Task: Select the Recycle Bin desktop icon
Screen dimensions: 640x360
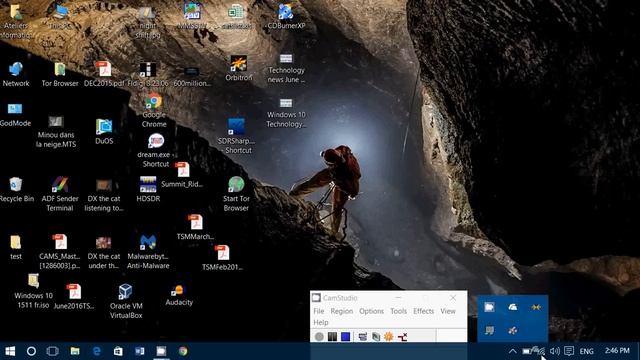Action: pos(16,189)
